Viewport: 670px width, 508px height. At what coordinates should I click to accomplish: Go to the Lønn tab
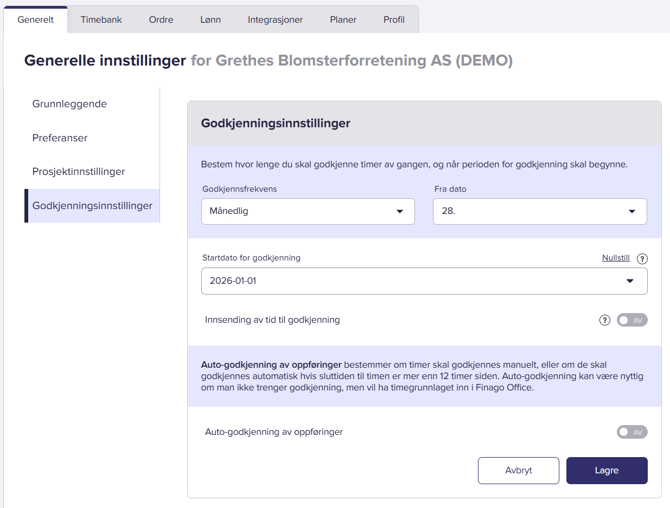210,20
